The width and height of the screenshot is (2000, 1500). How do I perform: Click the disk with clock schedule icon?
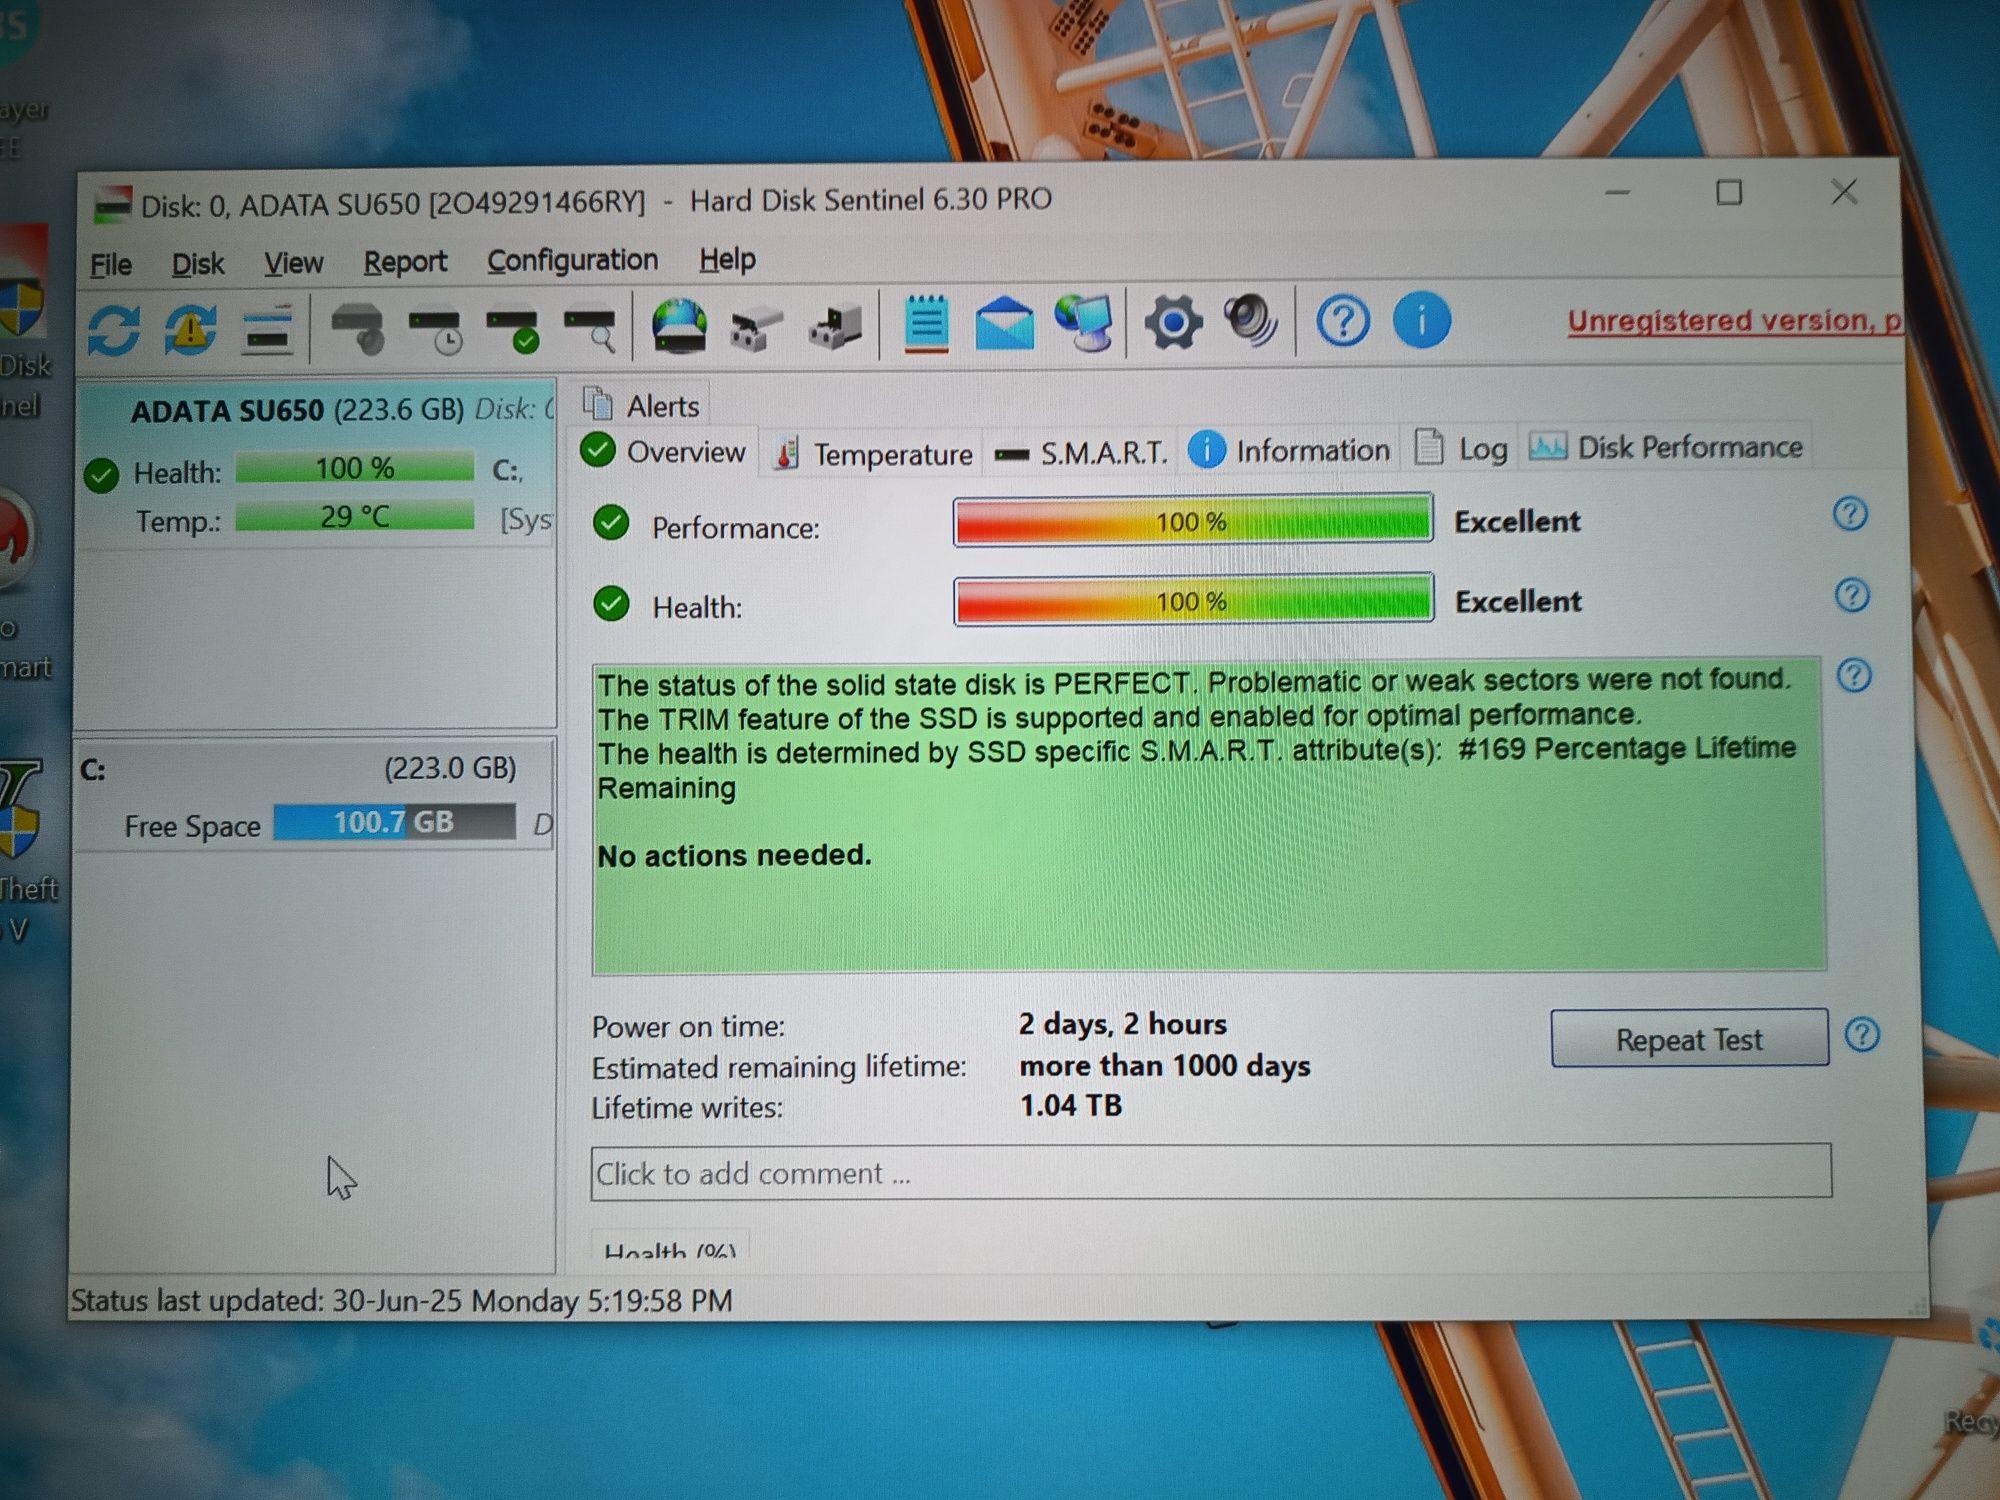pos(436,330)
